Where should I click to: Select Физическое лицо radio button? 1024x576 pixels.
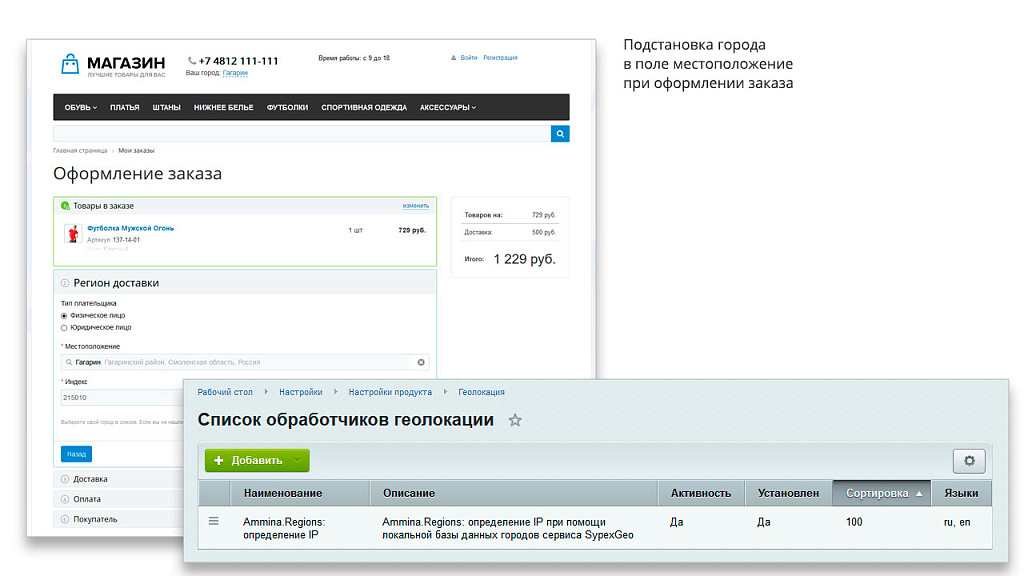tap(64, 315)
